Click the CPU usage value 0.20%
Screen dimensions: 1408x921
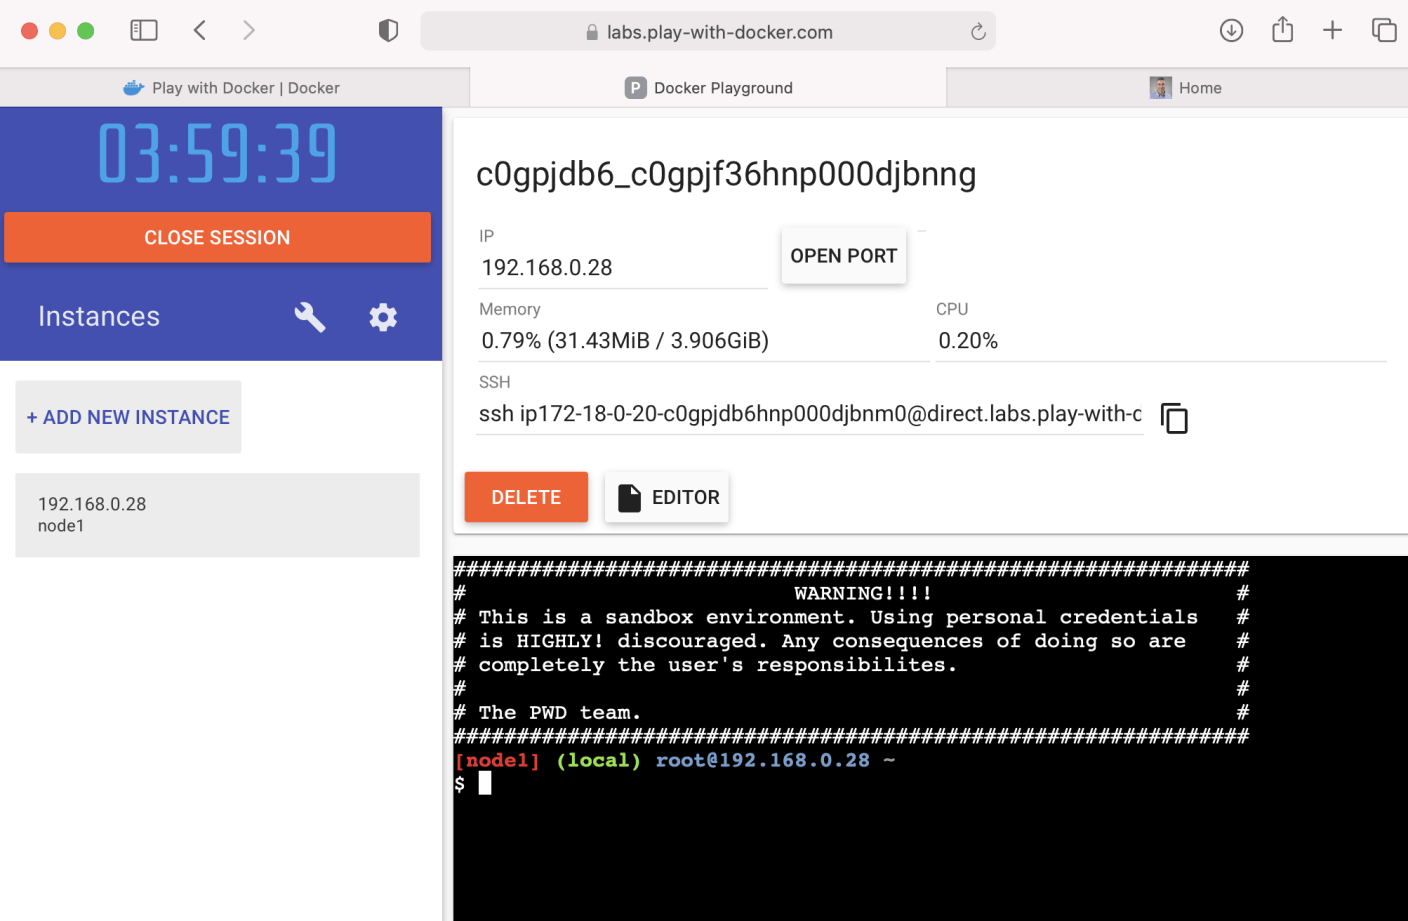click(968, 341)
